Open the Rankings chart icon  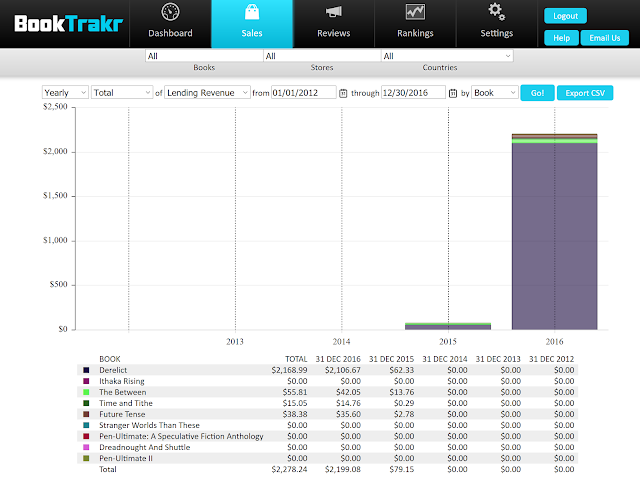tap(415, 12)
